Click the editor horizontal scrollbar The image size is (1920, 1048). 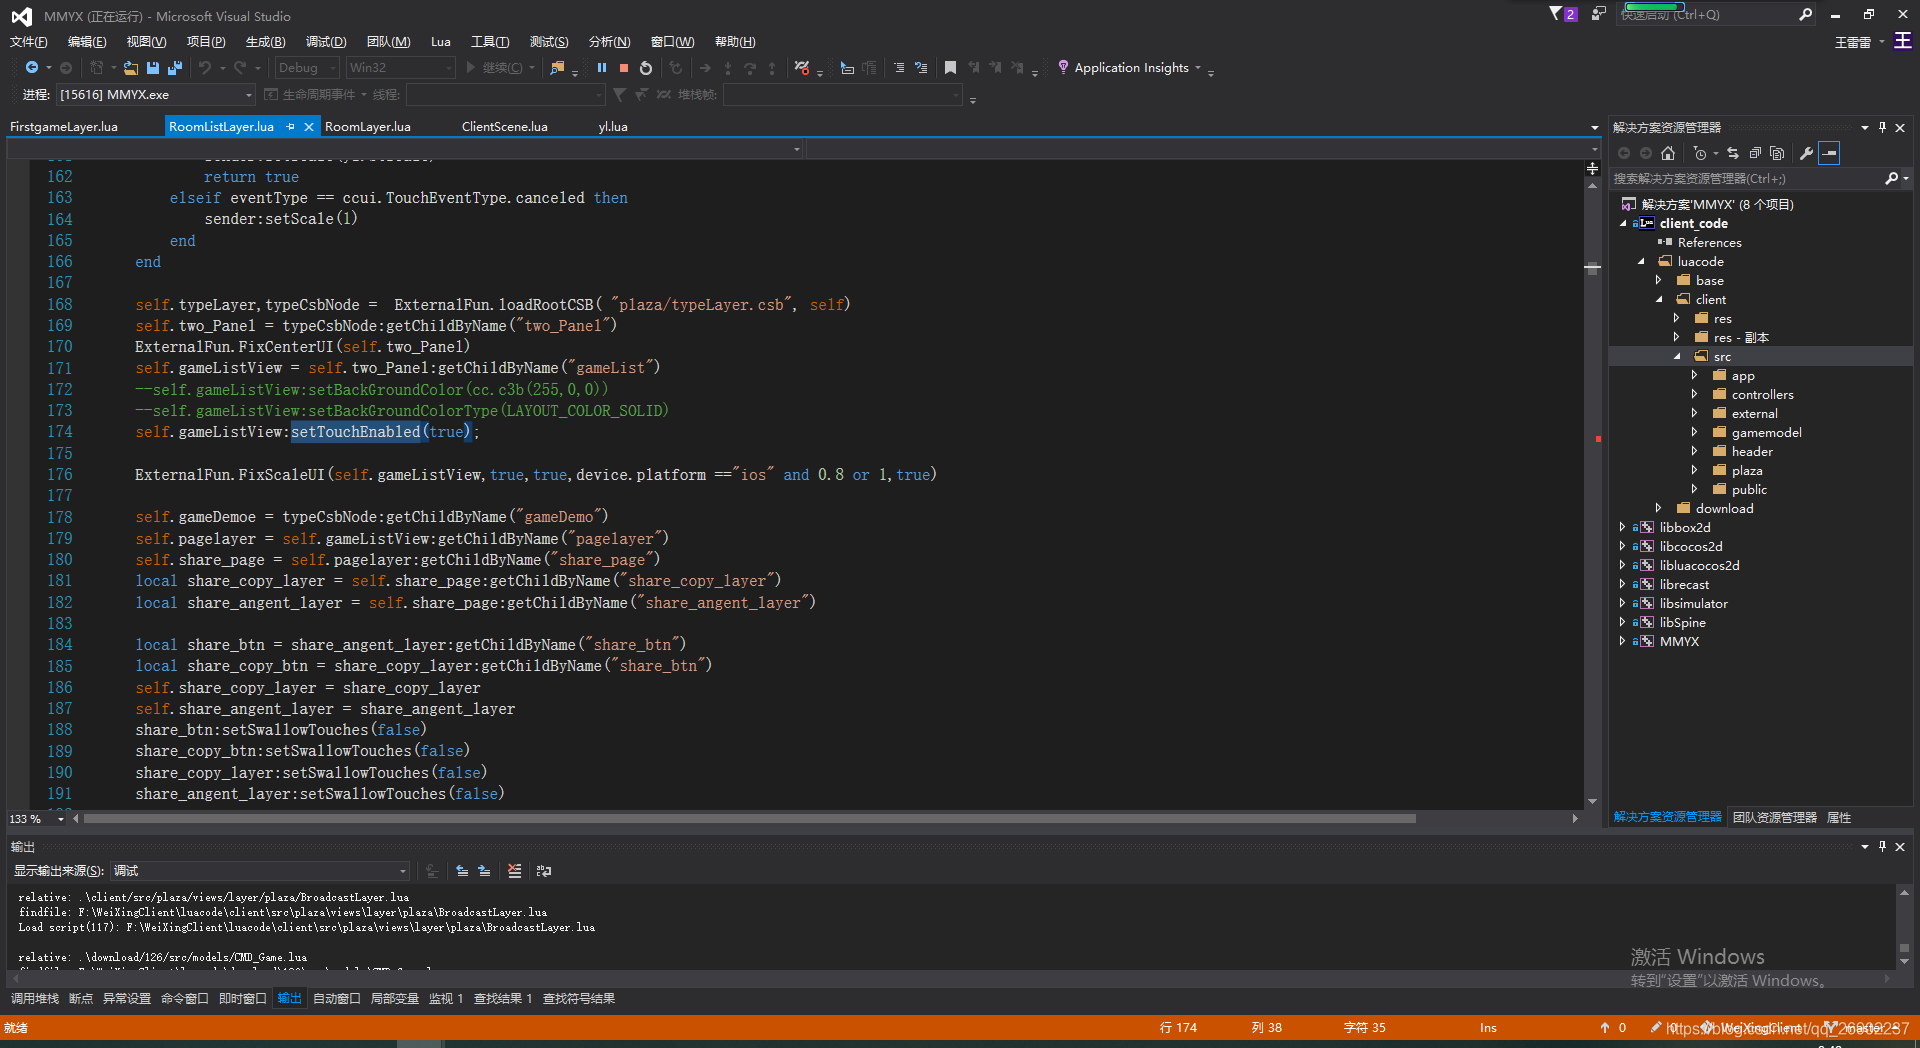(750, 819)
